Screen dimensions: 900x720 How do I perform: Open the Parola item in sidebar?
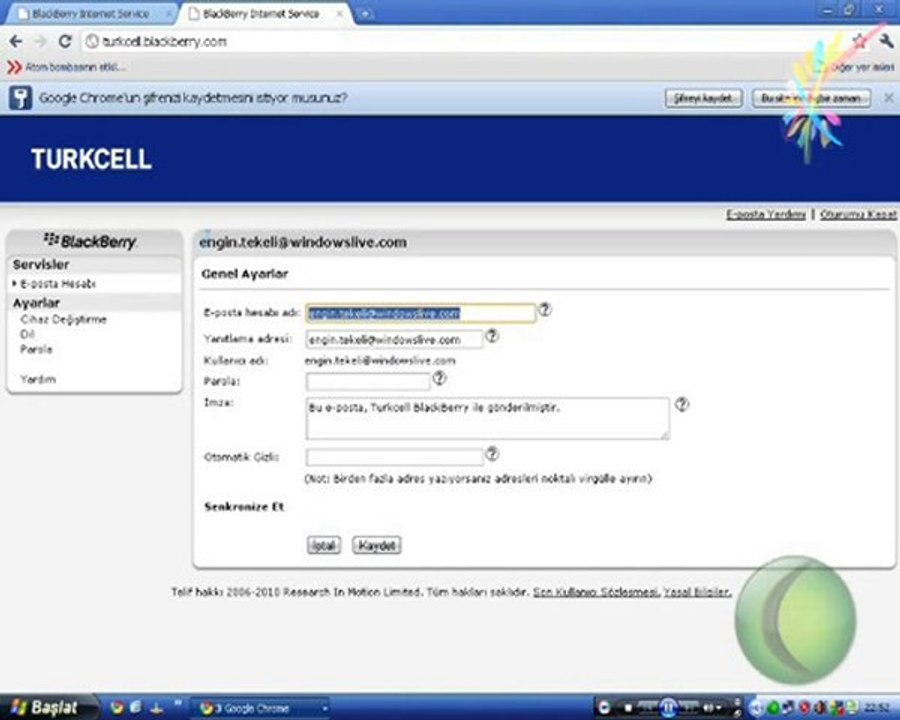[36, 349]
